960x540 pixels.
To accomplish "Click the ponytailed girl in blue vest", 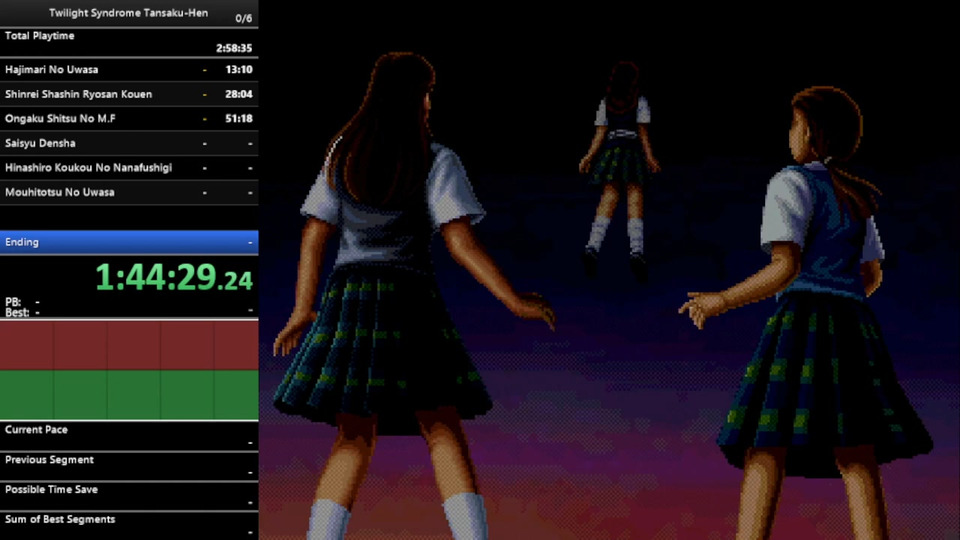I will (808, 312).
